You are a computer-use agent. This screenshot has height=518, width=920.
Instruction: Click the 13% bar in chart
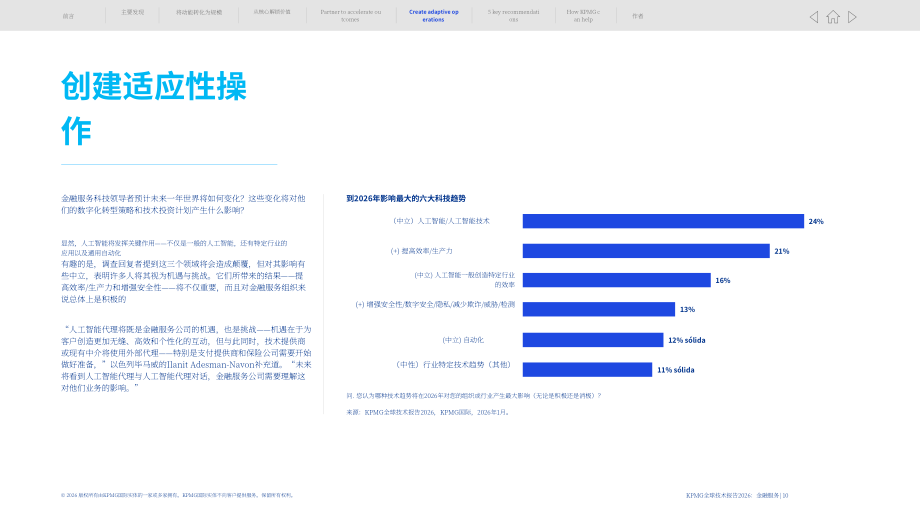point(598,309)
